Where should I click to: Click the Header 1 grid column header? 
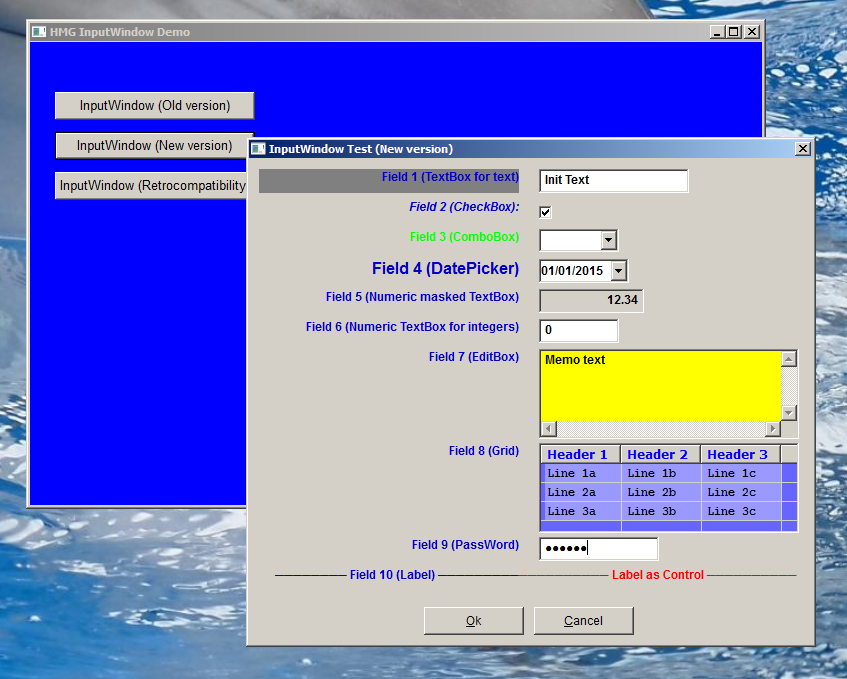coord(579,453)
